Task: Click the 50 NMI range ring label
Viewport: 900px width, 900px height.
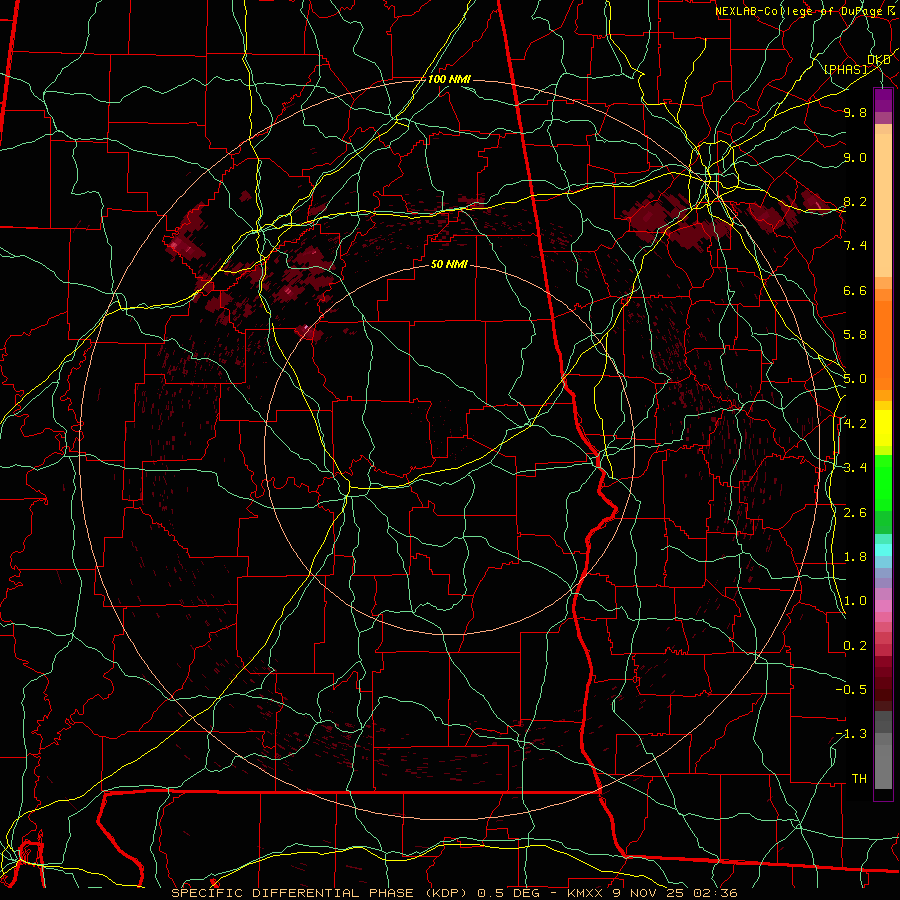Action: (449, 264)
